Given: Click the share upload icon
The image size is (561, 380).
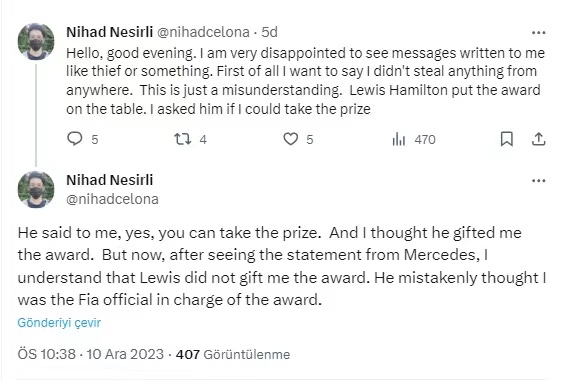Looking at the screenshot, I should (538, 139).
